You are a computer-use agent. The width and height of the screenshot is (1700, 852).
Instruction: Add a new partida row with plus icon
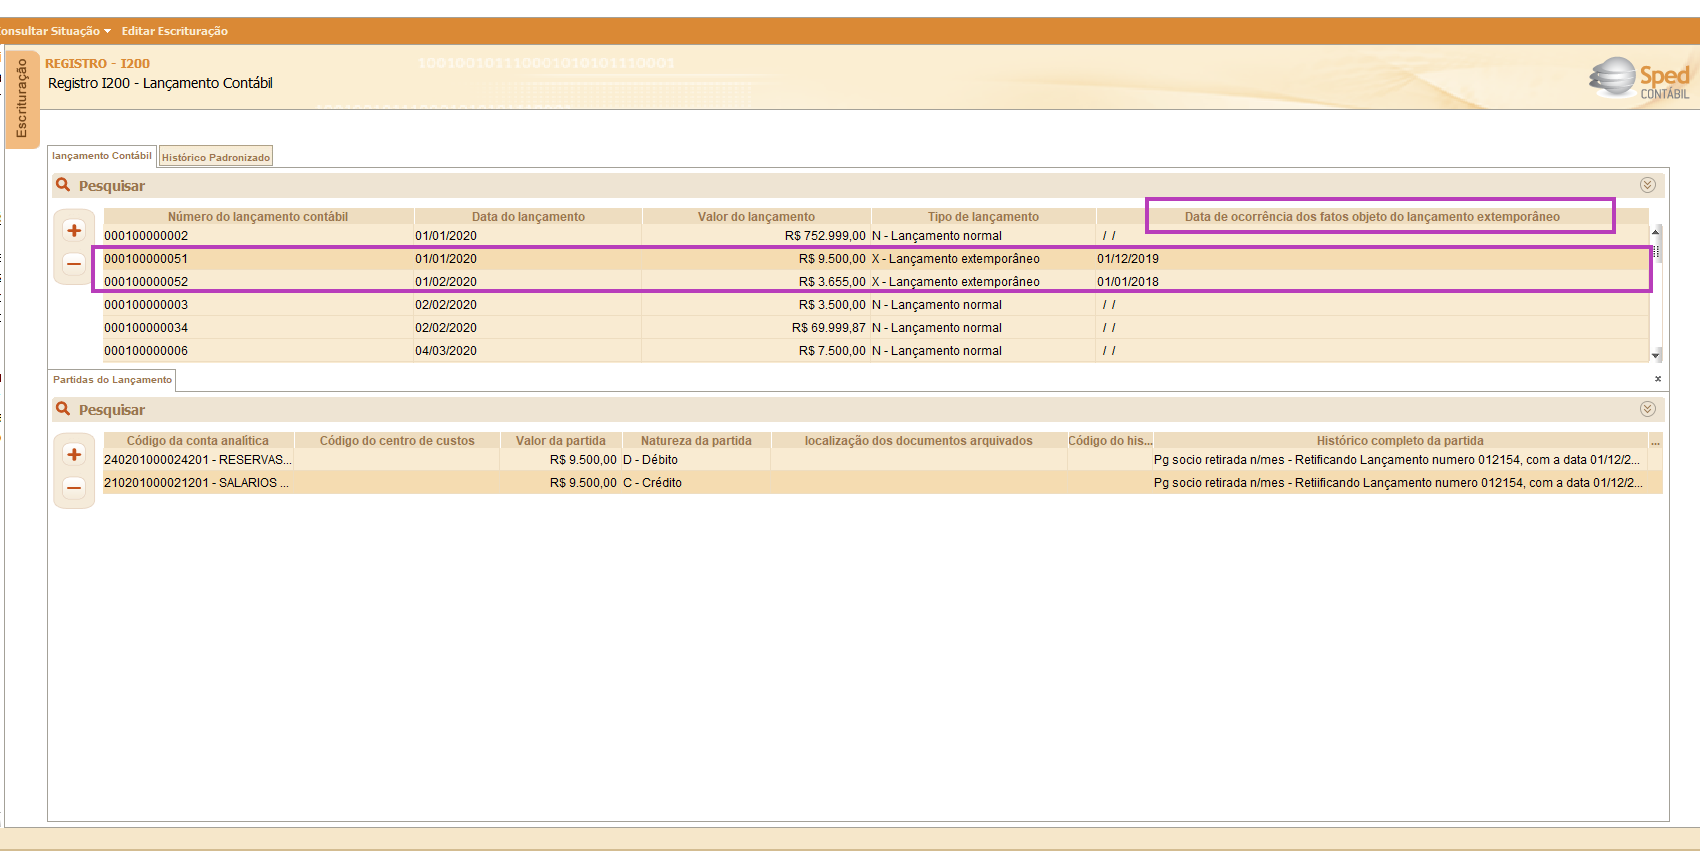74,454
